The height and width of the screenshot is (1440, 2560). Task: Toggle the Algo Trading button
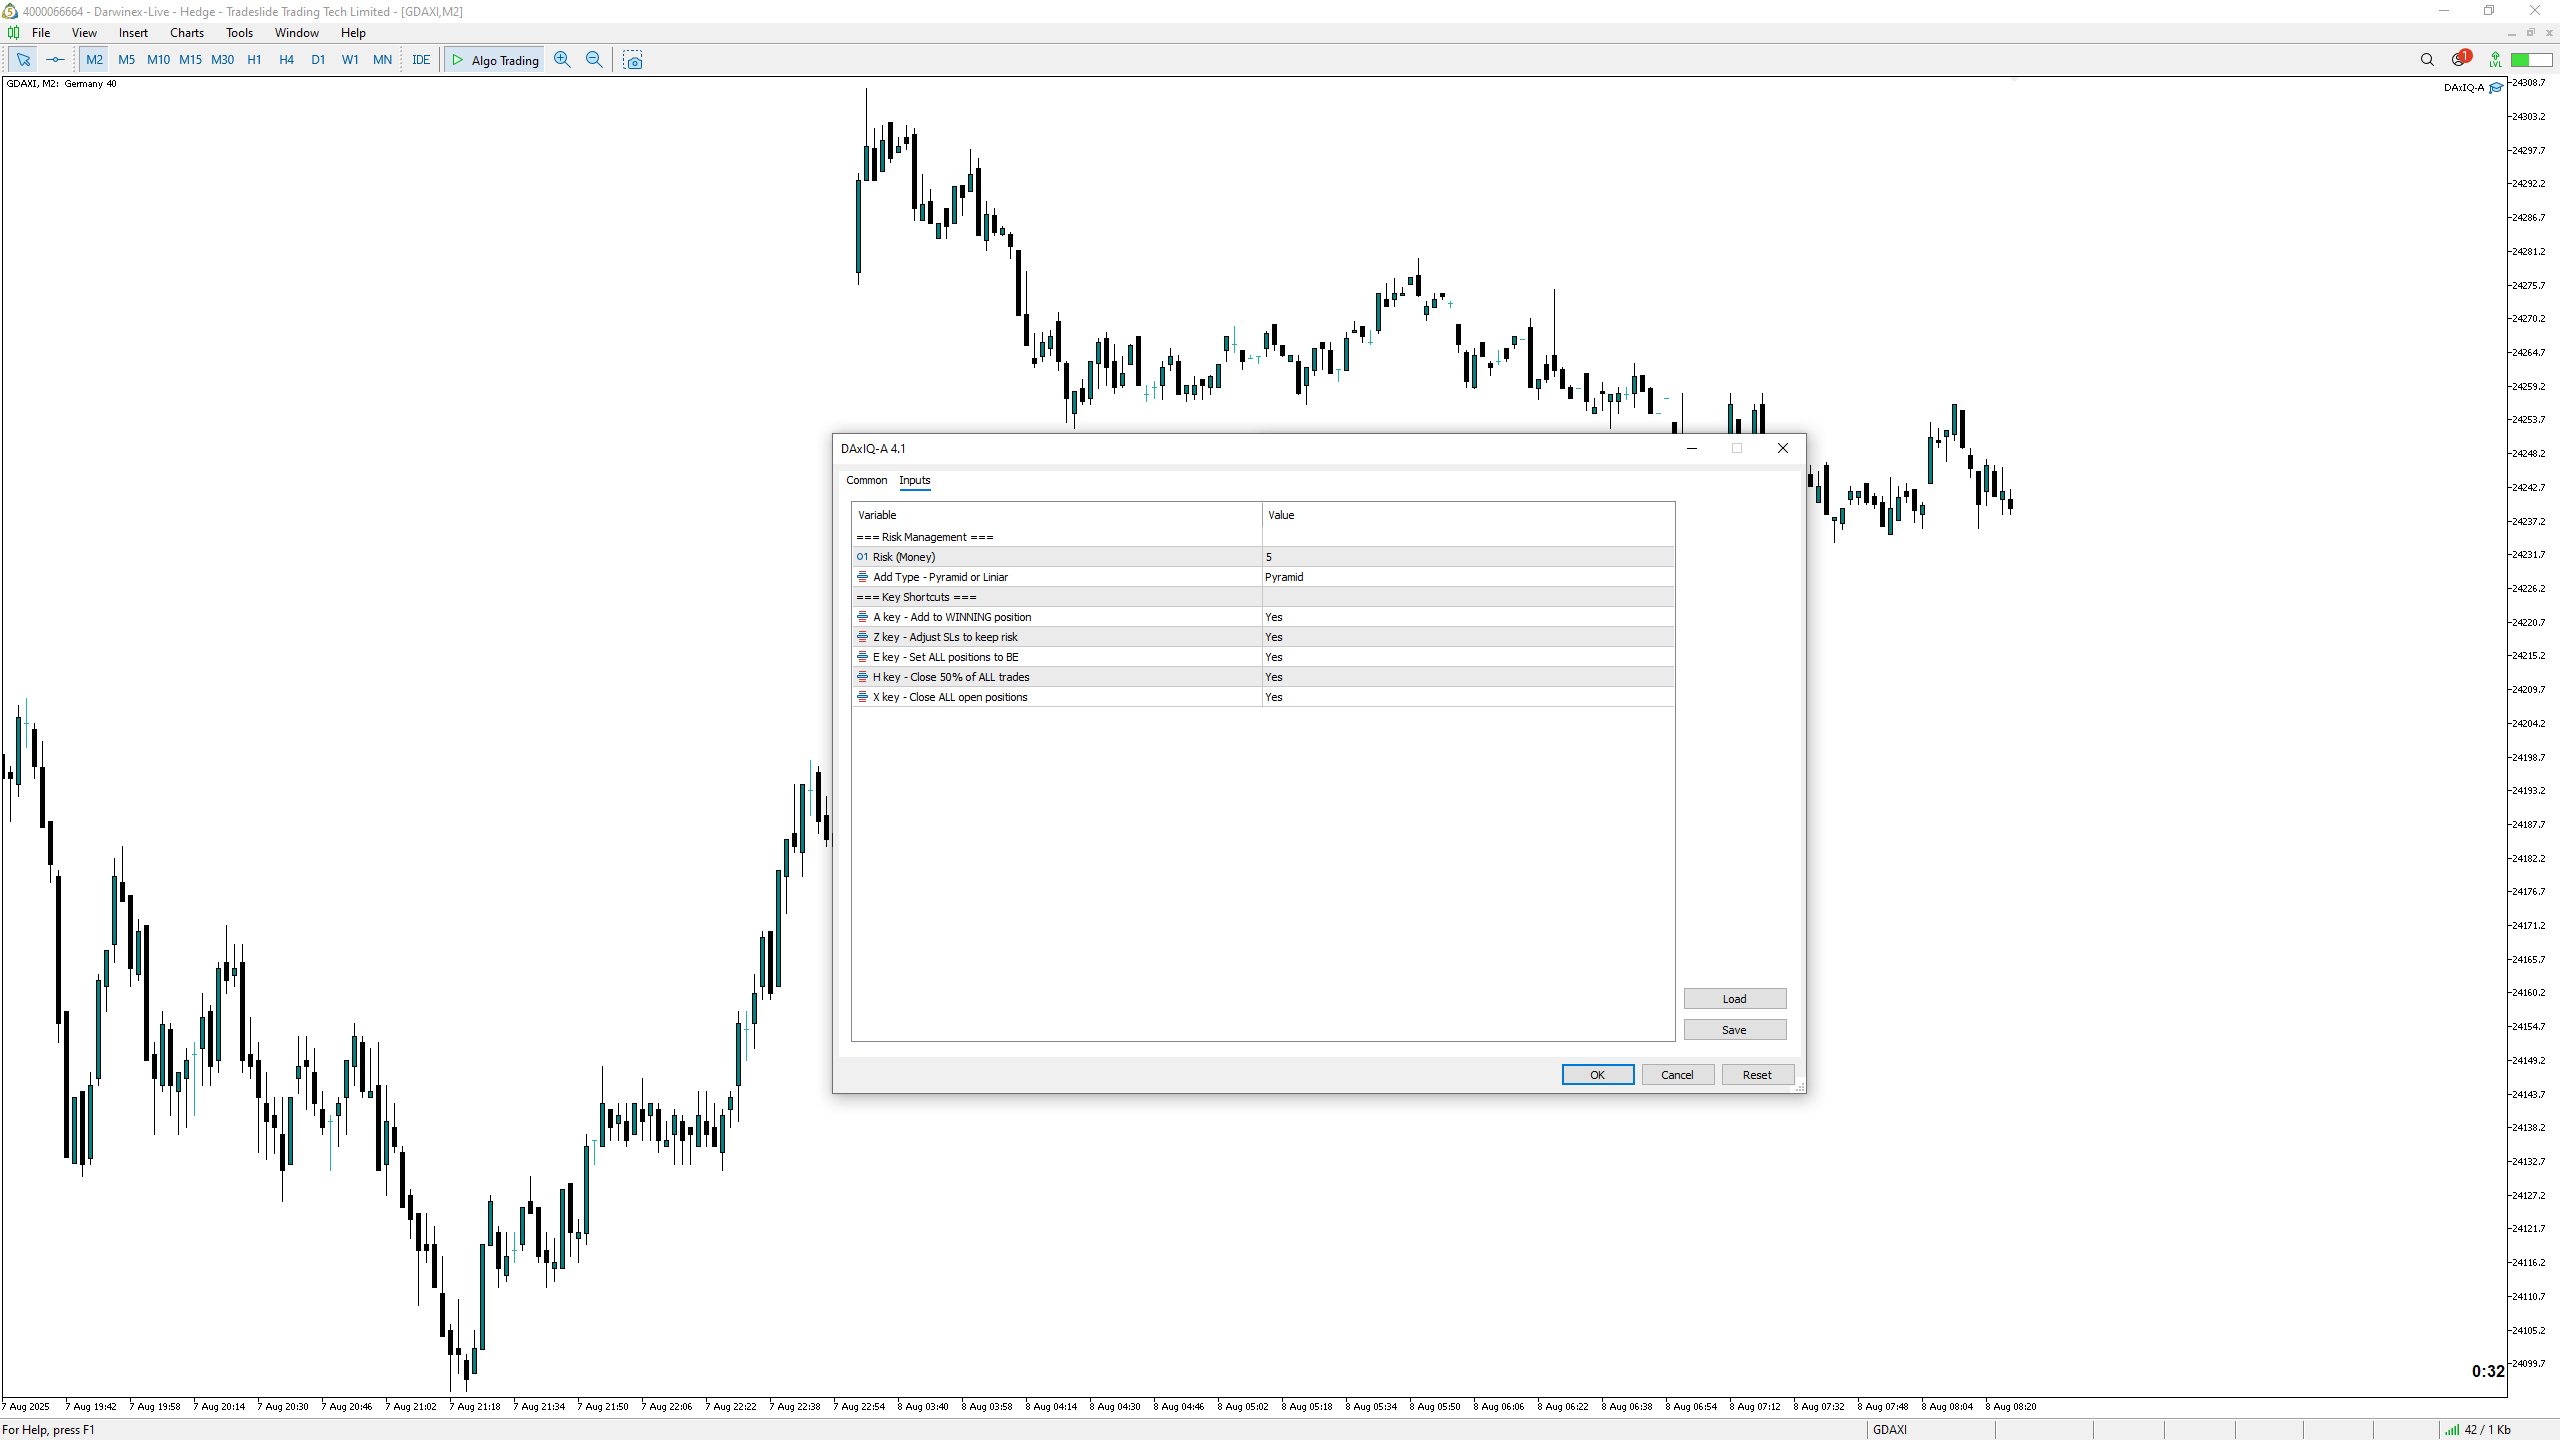(495, 60)
